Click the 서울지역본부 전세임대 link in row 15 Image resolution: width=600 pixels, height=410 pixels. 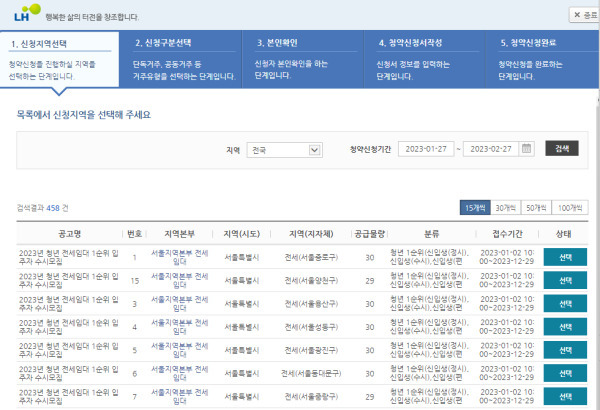point(179,281)
